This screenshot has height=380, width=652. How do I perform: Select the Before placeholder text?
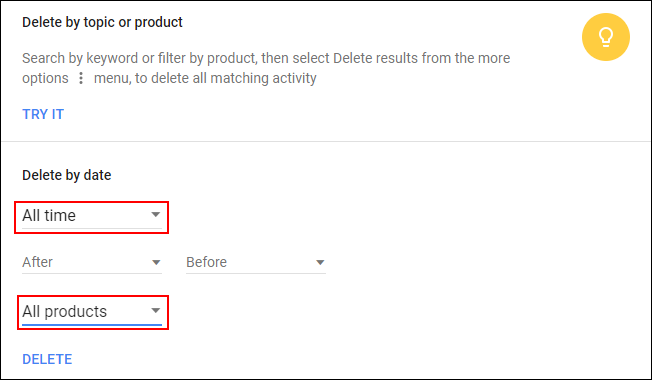[206, 262]
